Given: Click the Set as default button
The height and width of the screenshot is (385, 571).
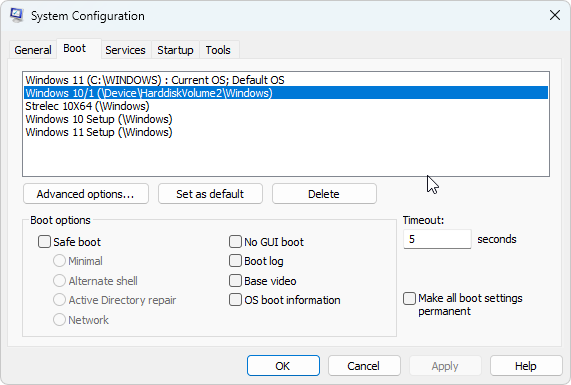Looking at the screenshot, I should tap(210, 194).
